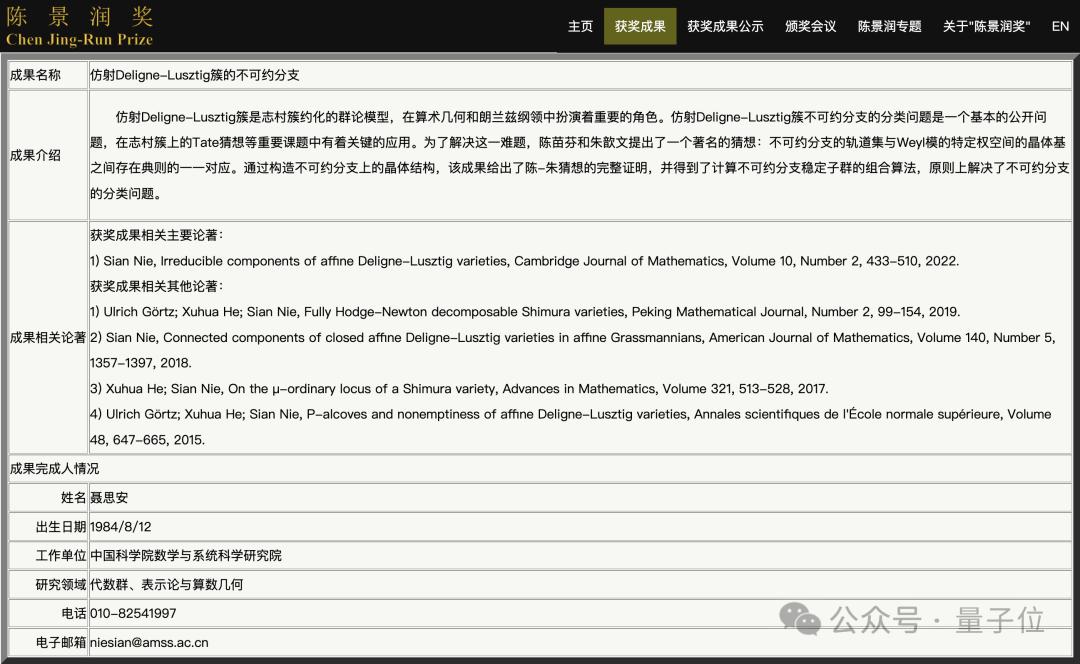Click the American Journal of Mathematics citation

tap(572, 350)
